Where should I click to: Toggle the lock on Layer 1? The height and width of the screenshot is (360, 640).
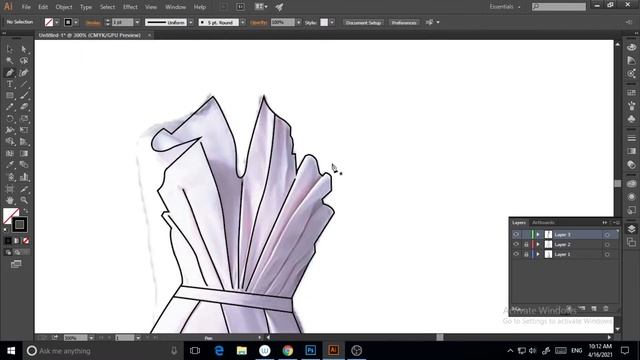point(526,254)
